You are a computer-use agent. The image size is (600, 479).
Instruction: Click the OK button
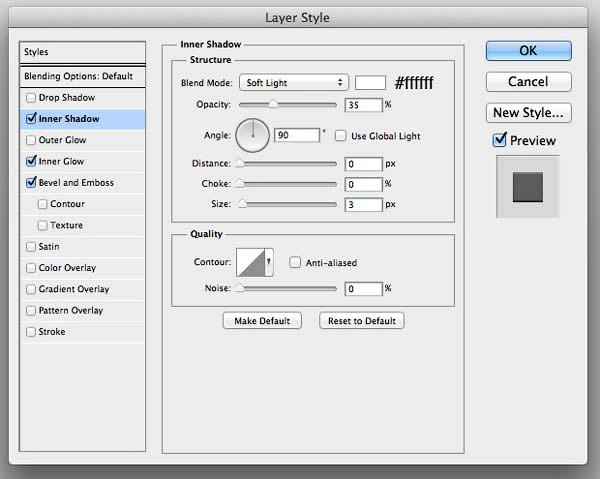[x=528, y=51]
